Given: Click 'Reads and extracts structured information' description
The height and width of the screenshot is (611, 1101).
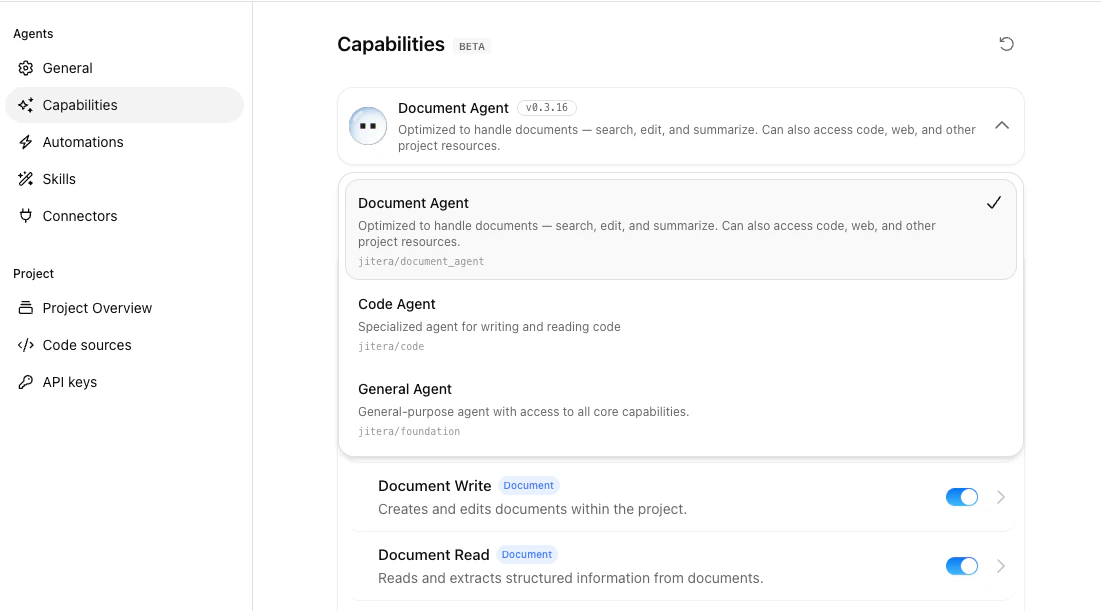Looking at the screenshot, I should [570, 578].
